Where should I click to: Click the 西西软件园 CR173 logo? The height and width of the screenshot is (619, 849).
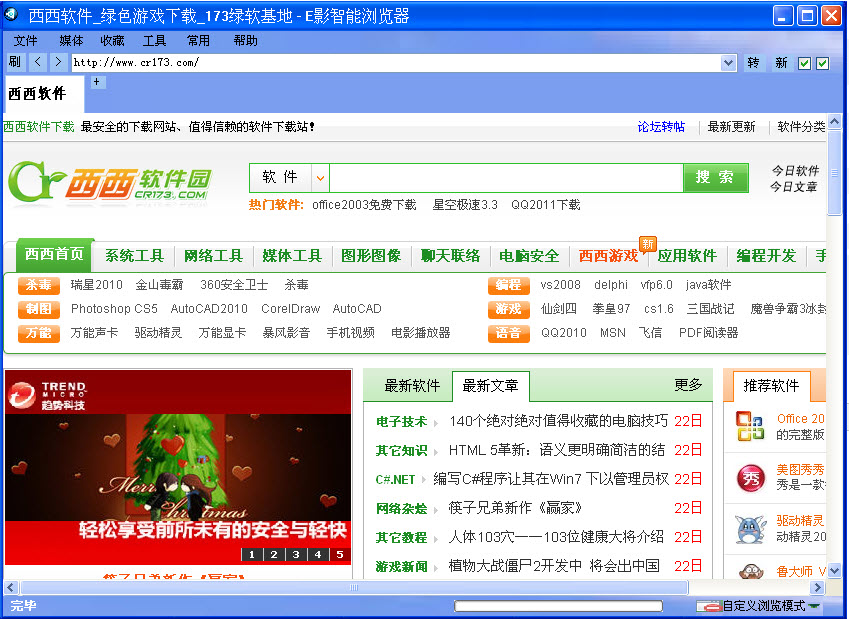click(110, 181)
